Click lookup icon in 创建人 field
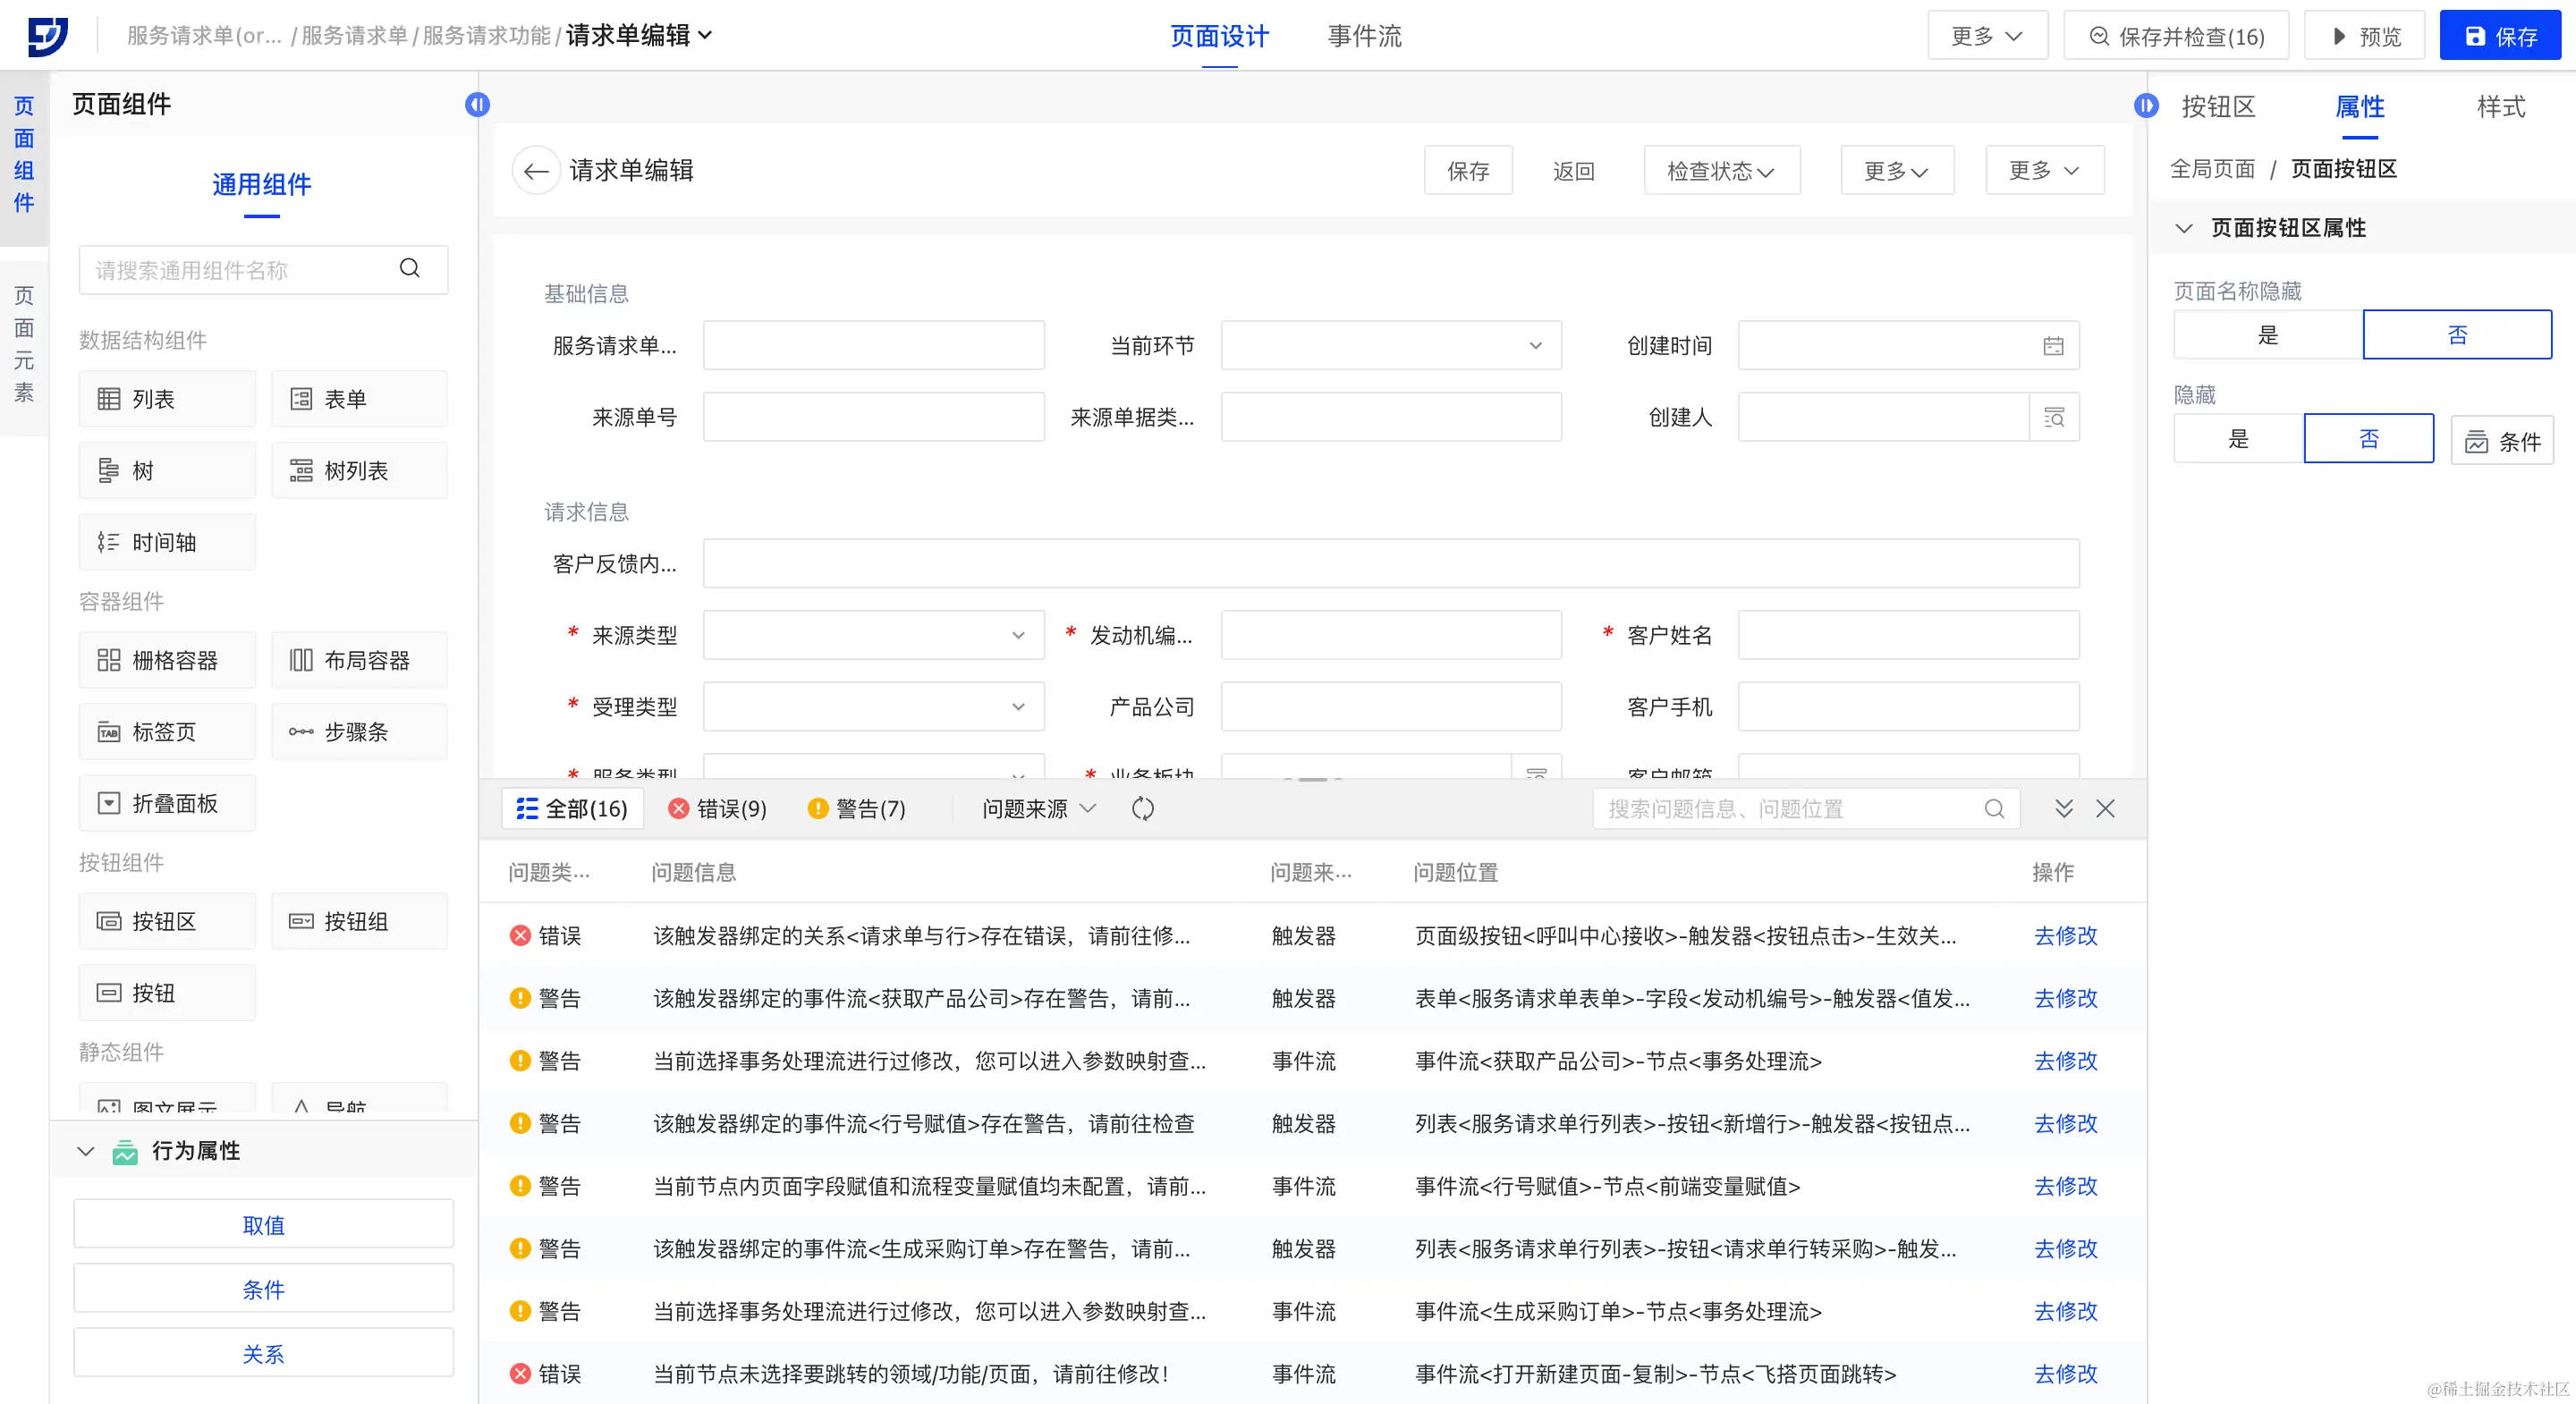The height and width of the screenshot is (1404, 2576). pos(2054,418)
